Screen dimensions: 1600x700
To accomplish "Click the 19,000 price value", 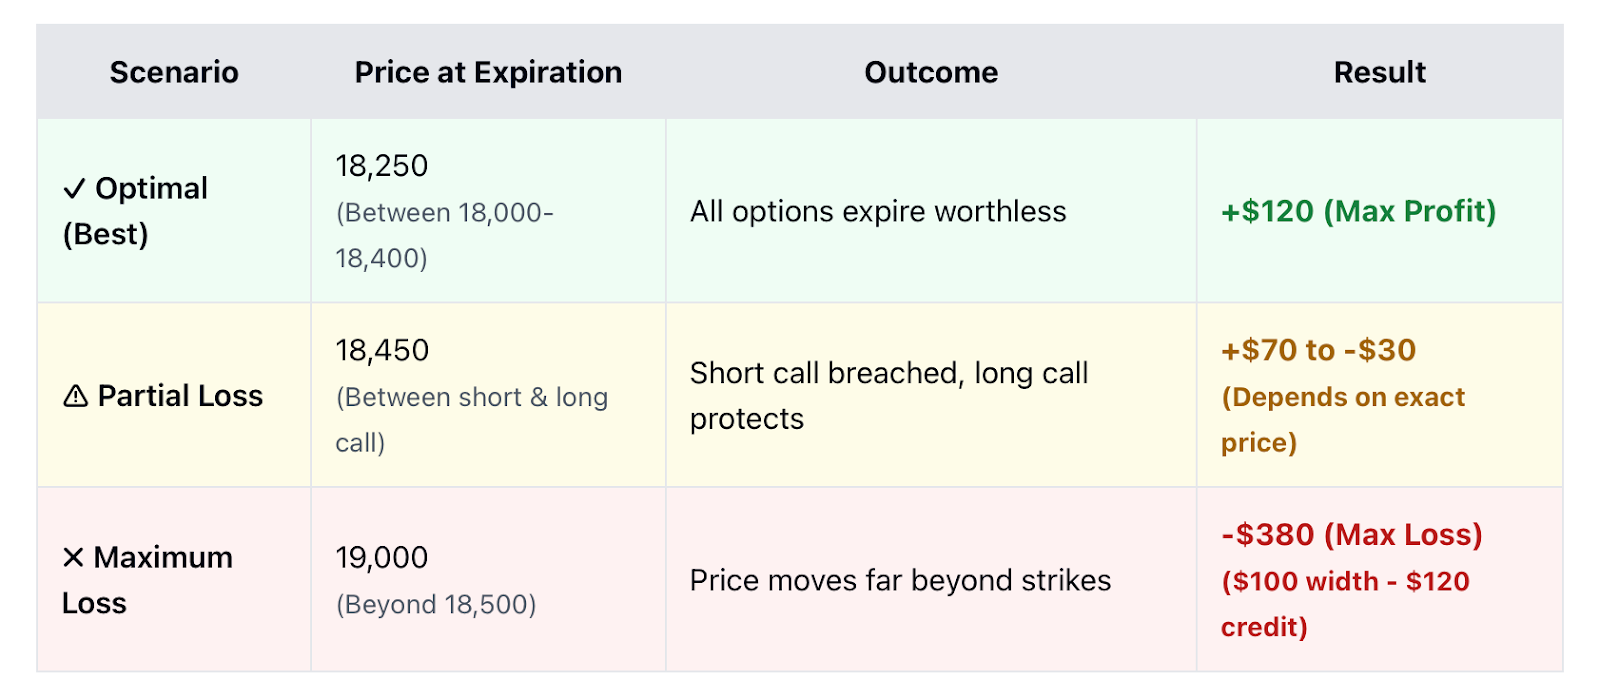I will point(382,558).
